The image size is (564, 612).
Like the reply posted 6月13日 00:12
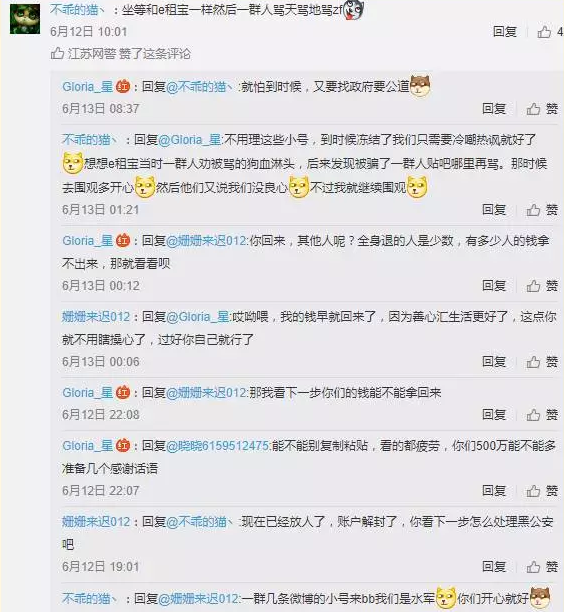[x=542, y=286]
